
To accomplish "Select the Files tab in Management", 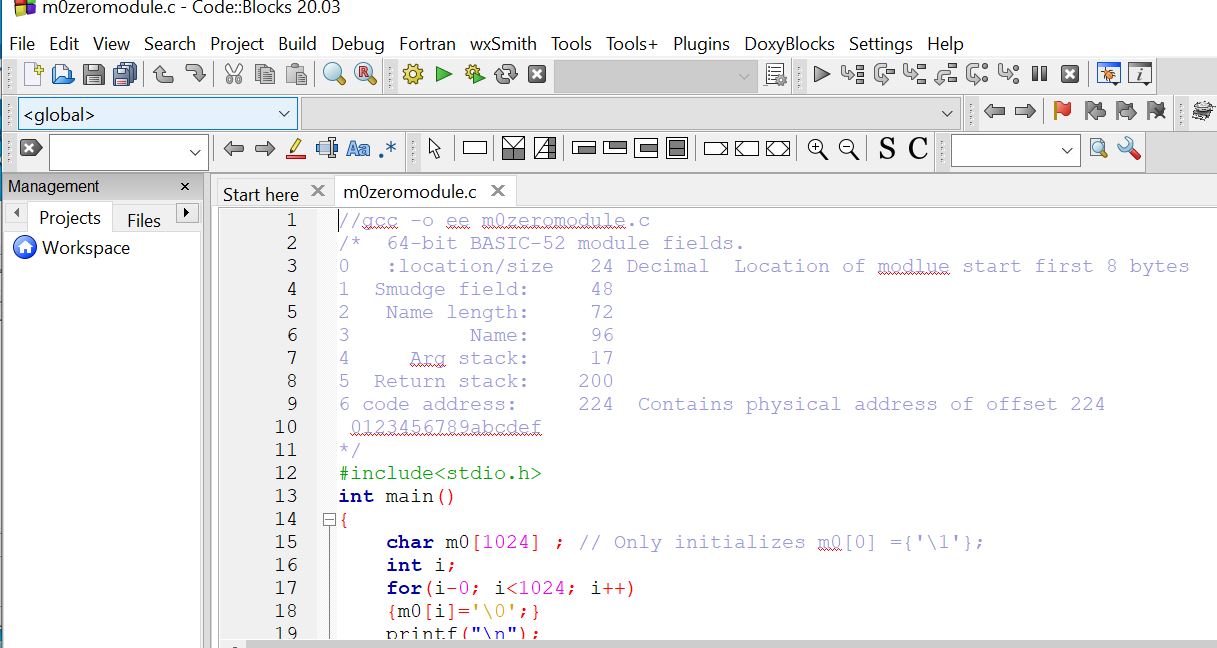I will [x=144, y=220].
